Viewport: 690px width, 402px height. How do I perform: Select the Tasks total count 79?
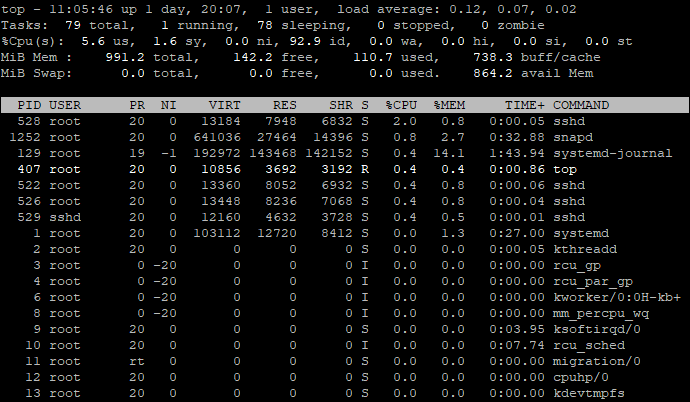[73, 25]
